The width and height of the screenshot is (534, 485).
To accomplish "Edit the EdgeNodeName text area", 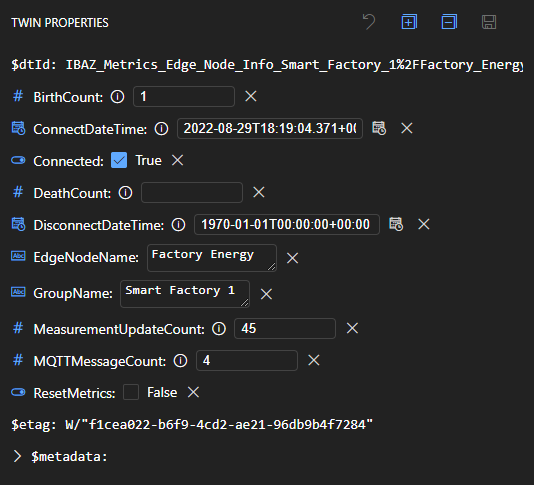I will (x=212, y=258).
